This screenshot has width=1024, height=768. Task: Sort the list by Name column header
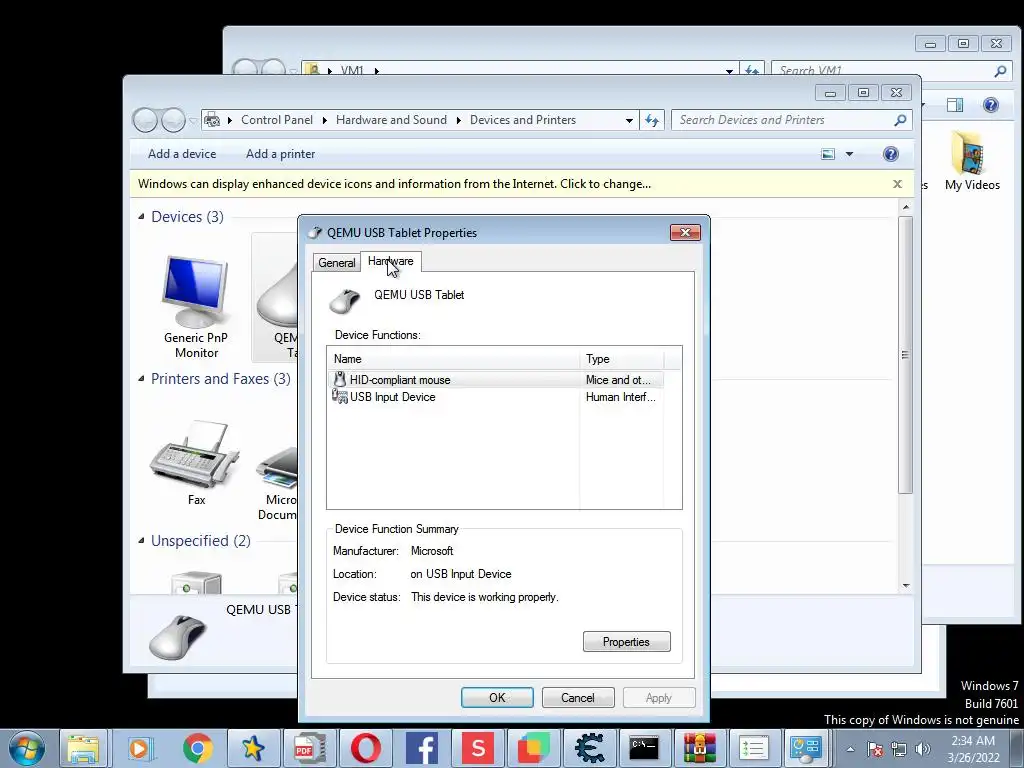(453, 359)
